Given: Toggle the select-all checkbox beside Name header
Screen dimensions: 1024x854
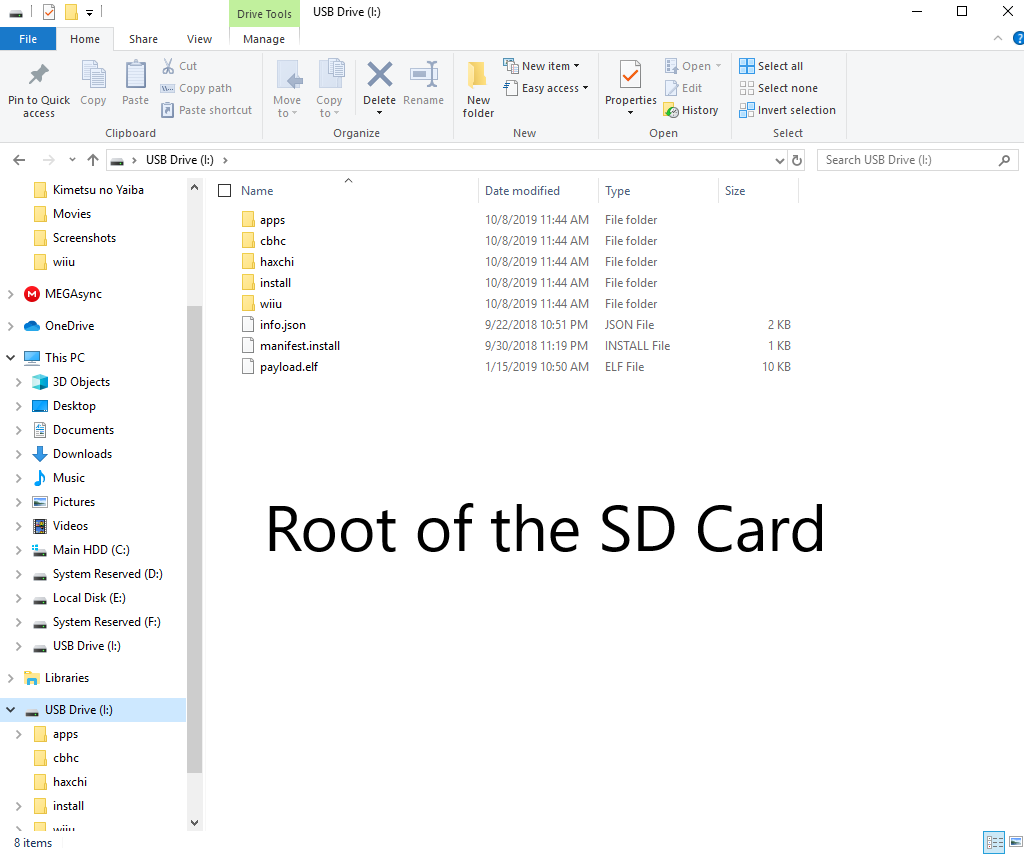Looking at the screenshot, I should [x=225, y=191].
